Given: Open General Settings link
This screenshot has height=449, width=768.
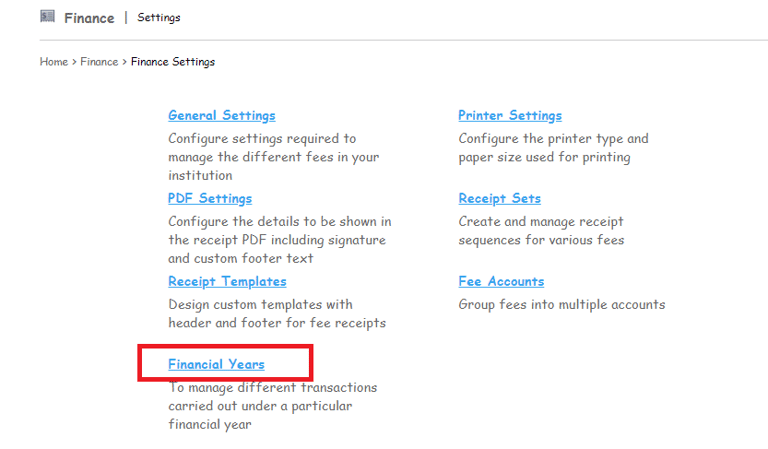Looking at the screenshot, I should point(221,116).
